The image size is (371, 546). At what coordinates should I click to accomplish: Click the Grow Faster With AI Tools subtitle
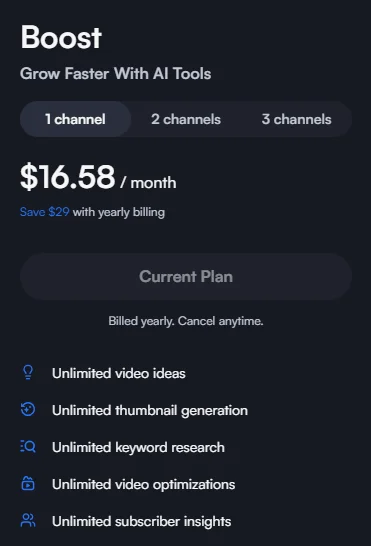[116, 73]
